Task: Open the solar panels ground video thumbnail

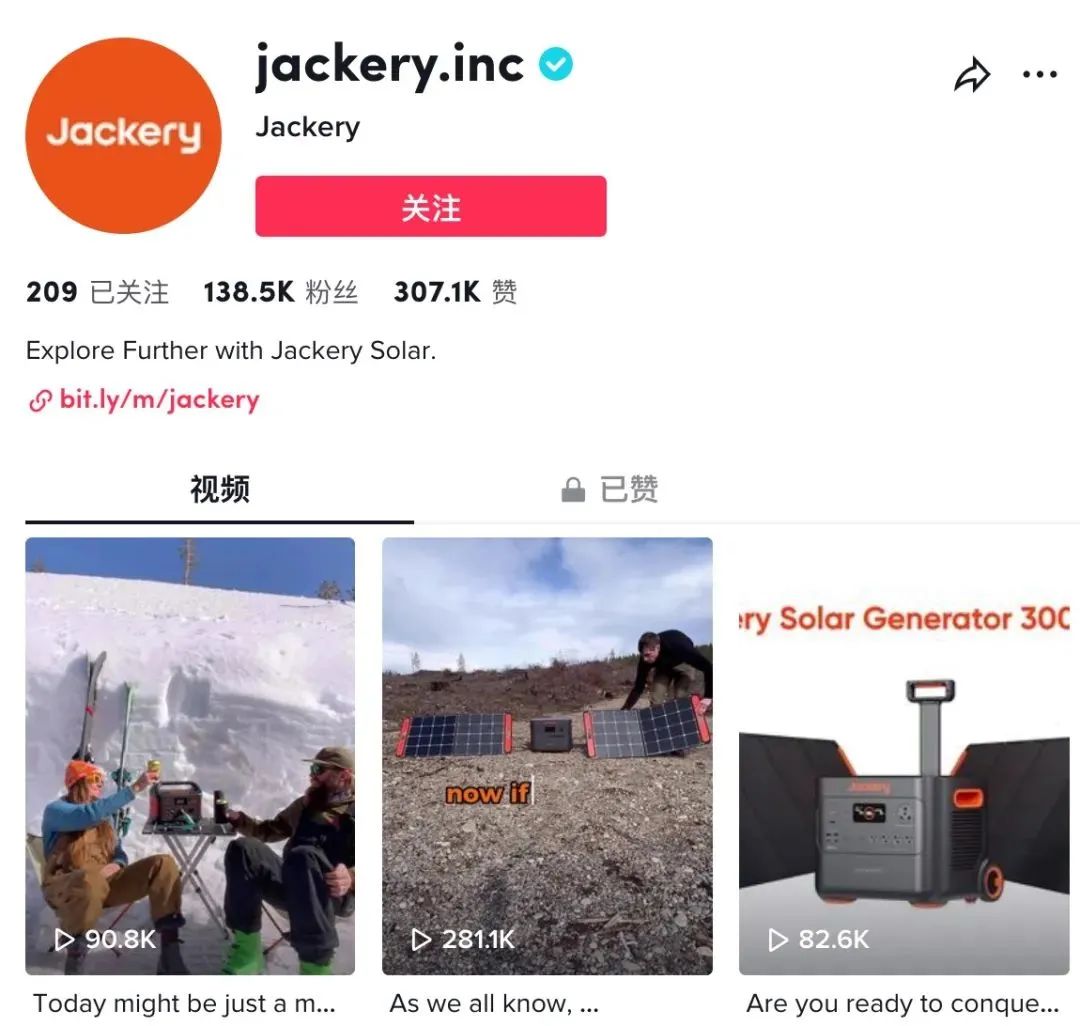Action: point(547,756)
